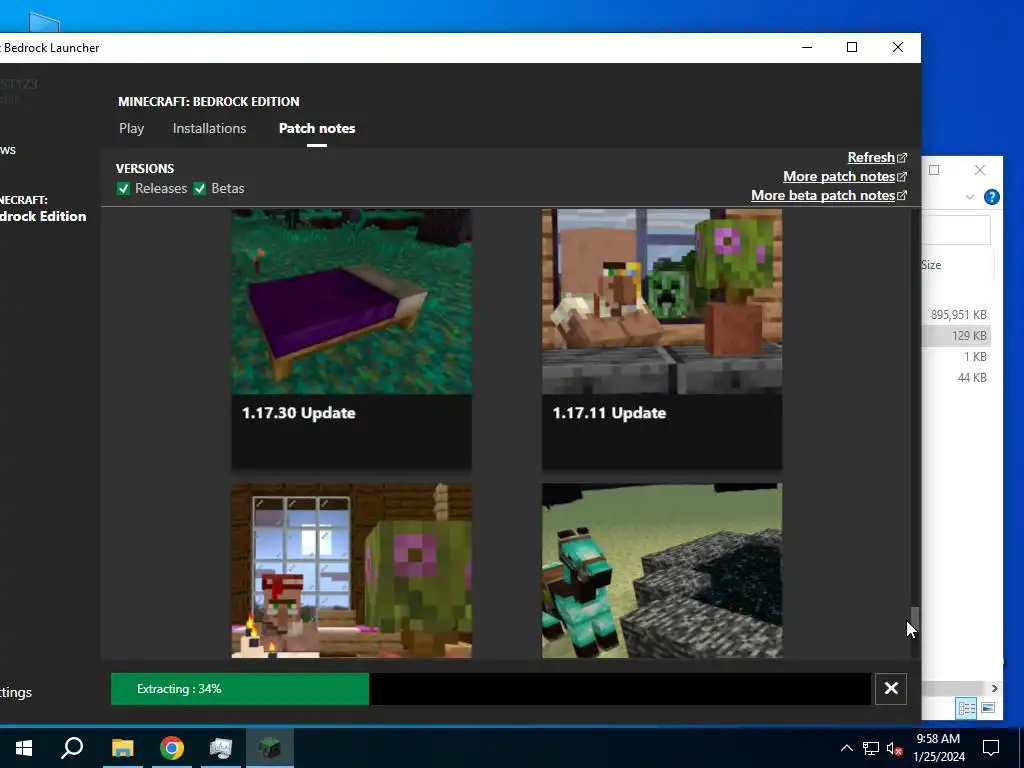Click the patch notes vertical scrollbar thumb
Image resolution: width=1024 pixels, height=768 pixels.
915,617
